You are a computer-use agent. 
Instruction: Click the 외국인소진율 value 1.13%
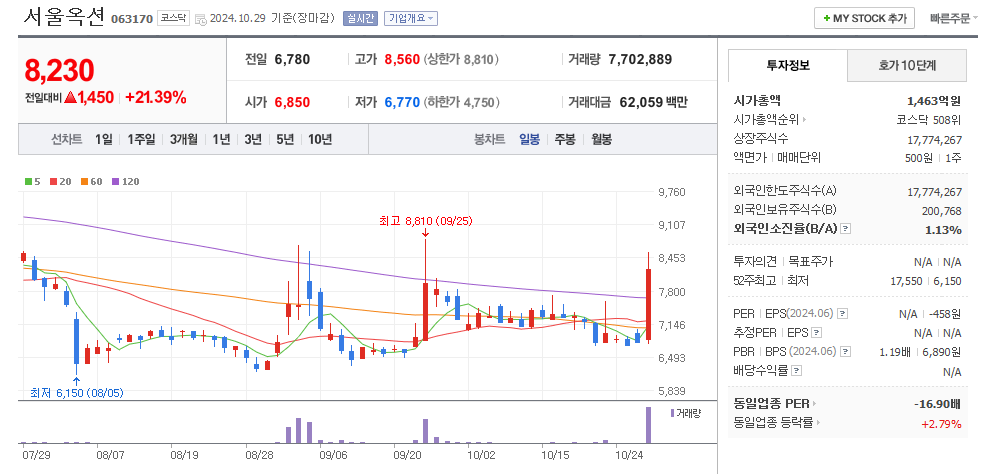pyautogui.click(x=943, y=229)
